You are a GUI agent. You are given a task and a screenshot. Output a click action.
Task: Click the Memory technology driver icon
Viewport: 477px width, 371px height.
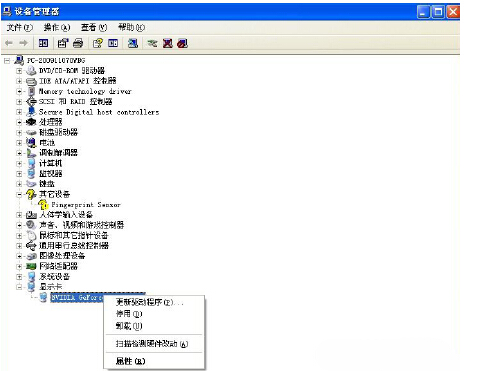31,91
